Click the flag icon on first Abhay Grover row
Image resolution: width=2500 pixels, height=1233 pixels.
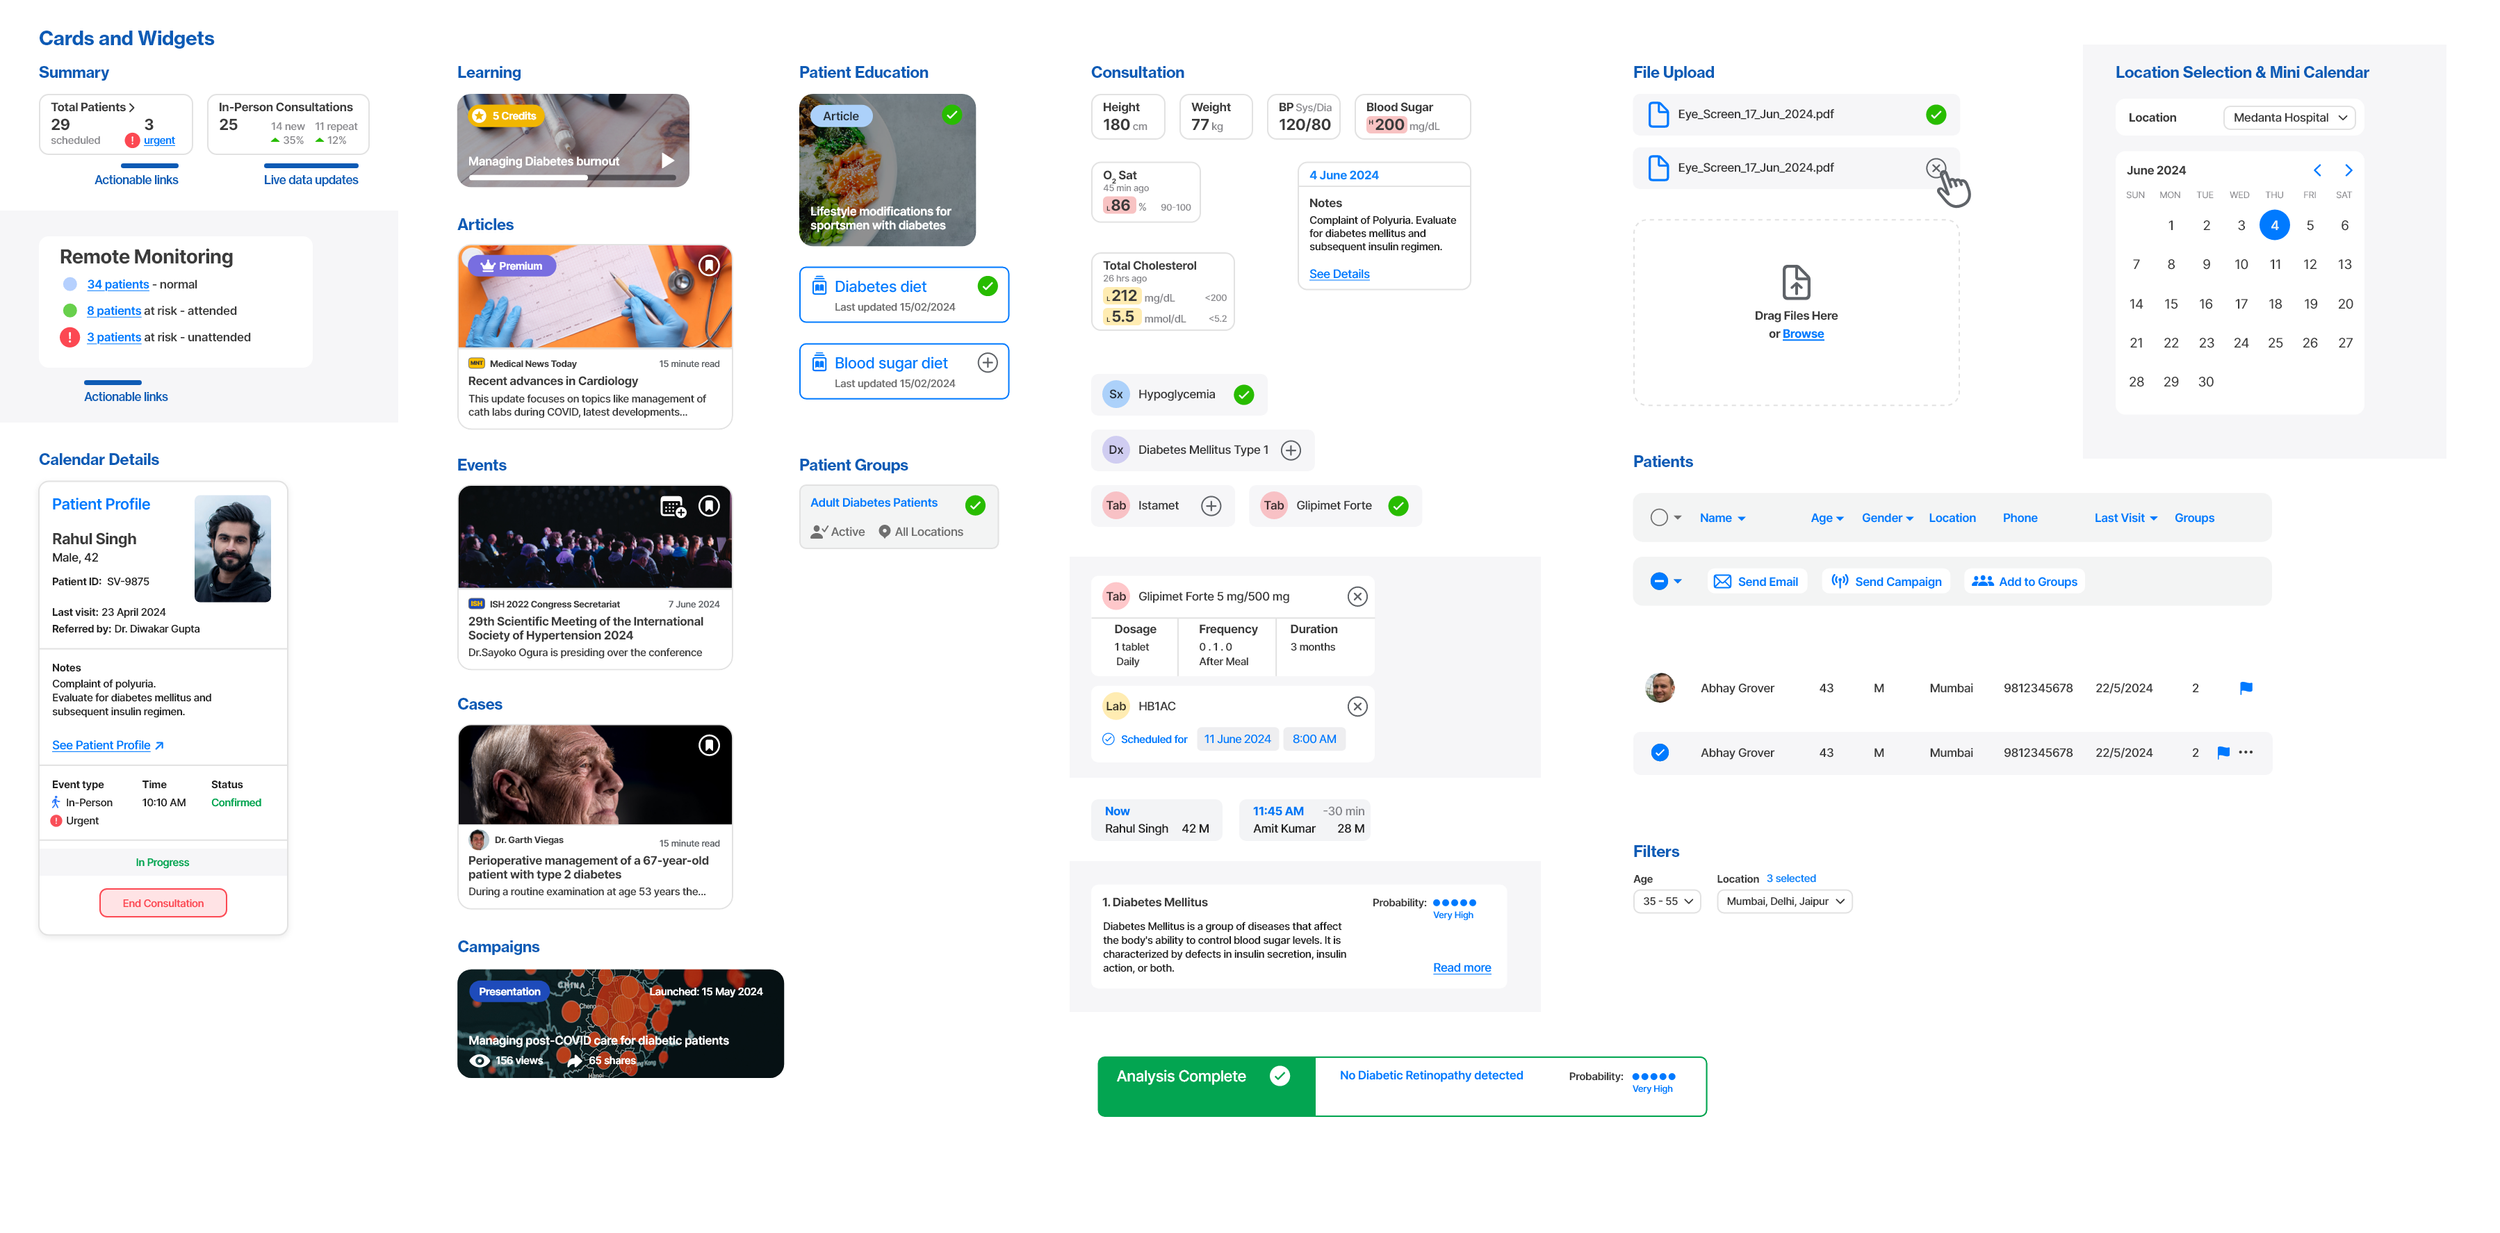(2245, 688)
